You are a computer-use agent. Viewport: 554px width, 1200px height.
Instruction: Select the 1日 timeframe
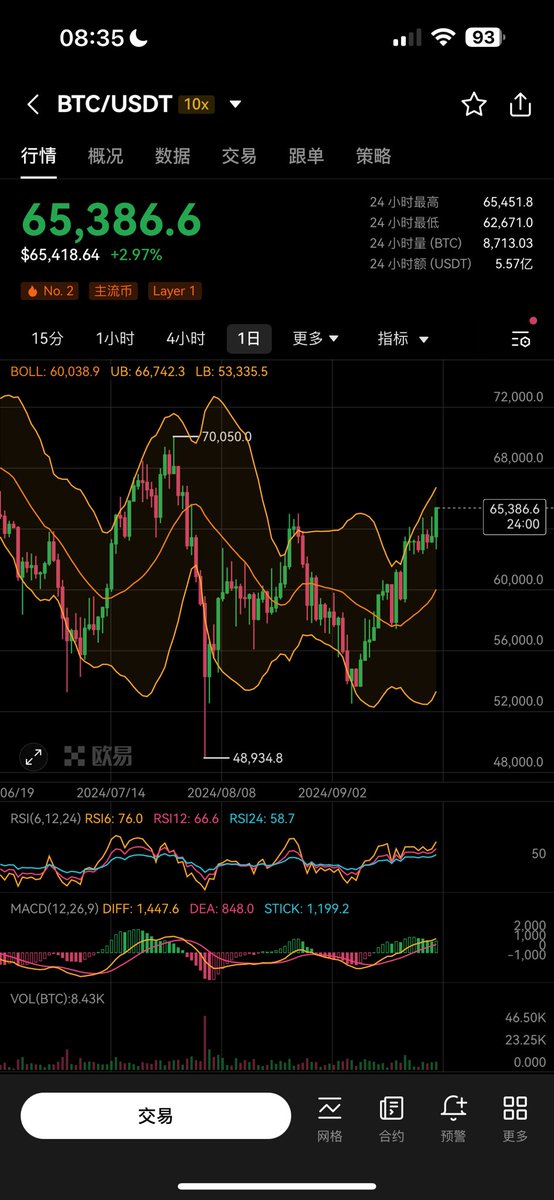249,339
